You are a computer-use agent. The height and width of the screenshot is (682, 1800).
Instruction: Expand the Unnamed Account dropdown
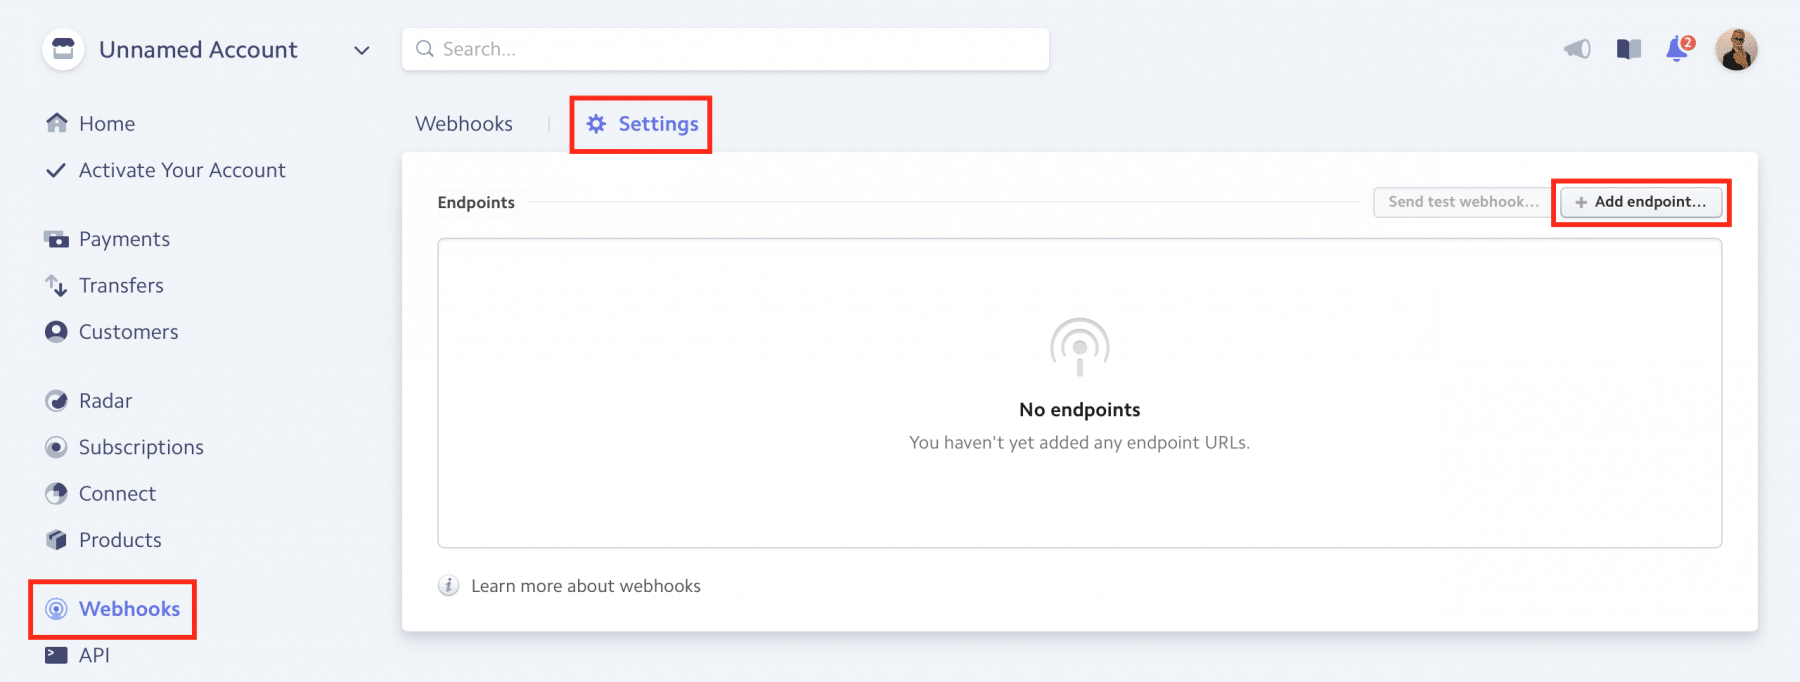click(361, 50)
